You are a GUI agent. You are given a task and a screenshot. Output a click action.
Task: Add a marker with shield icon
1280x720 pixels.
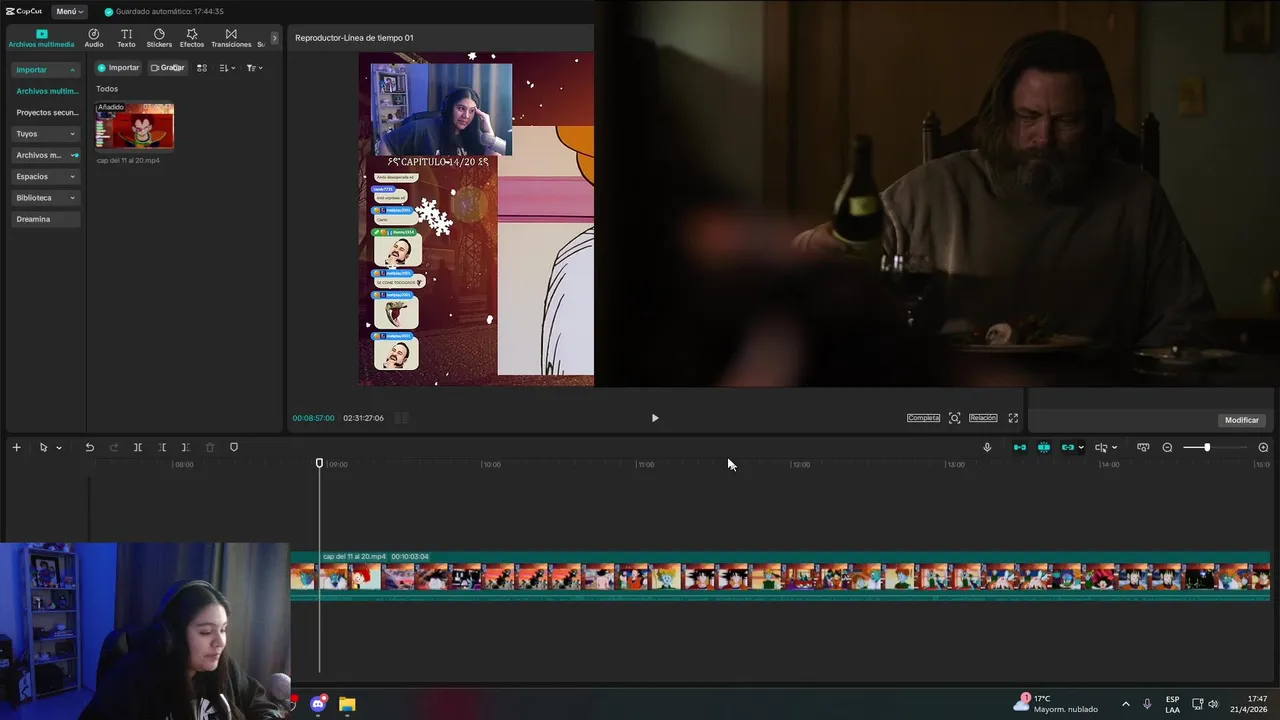coord(234,447)
